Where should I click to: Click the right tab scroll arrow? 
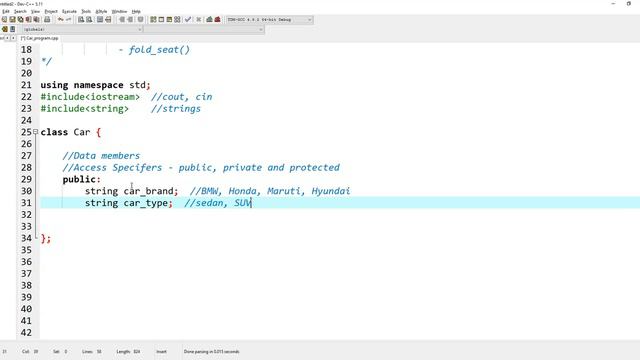click(x=13, y=38)
